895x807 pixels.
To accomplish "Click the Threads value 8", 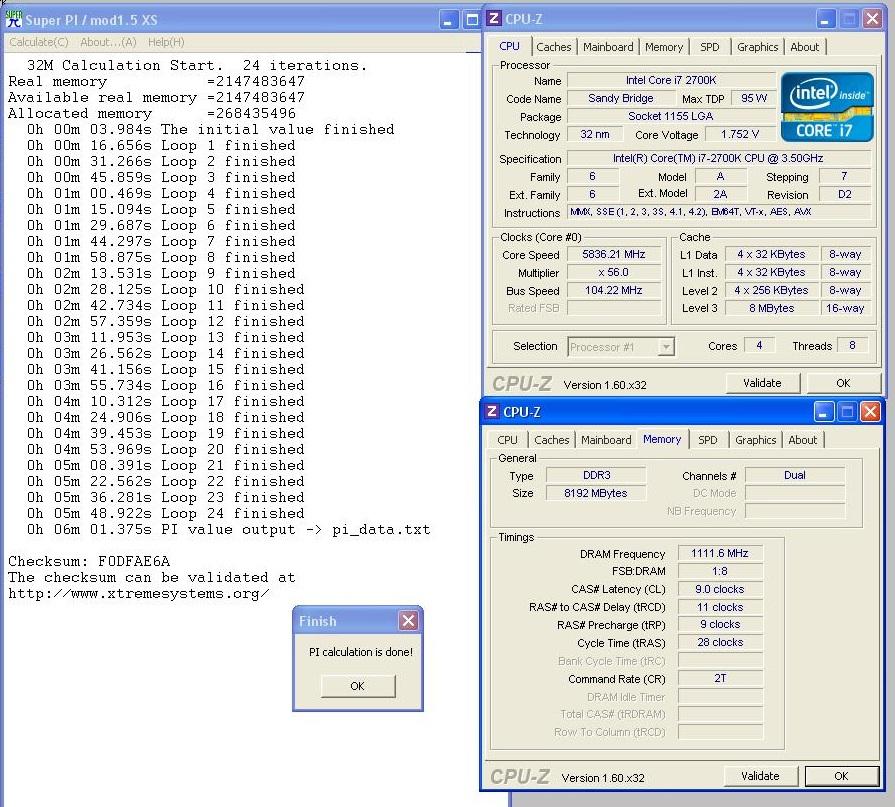I will coord(852,345).
